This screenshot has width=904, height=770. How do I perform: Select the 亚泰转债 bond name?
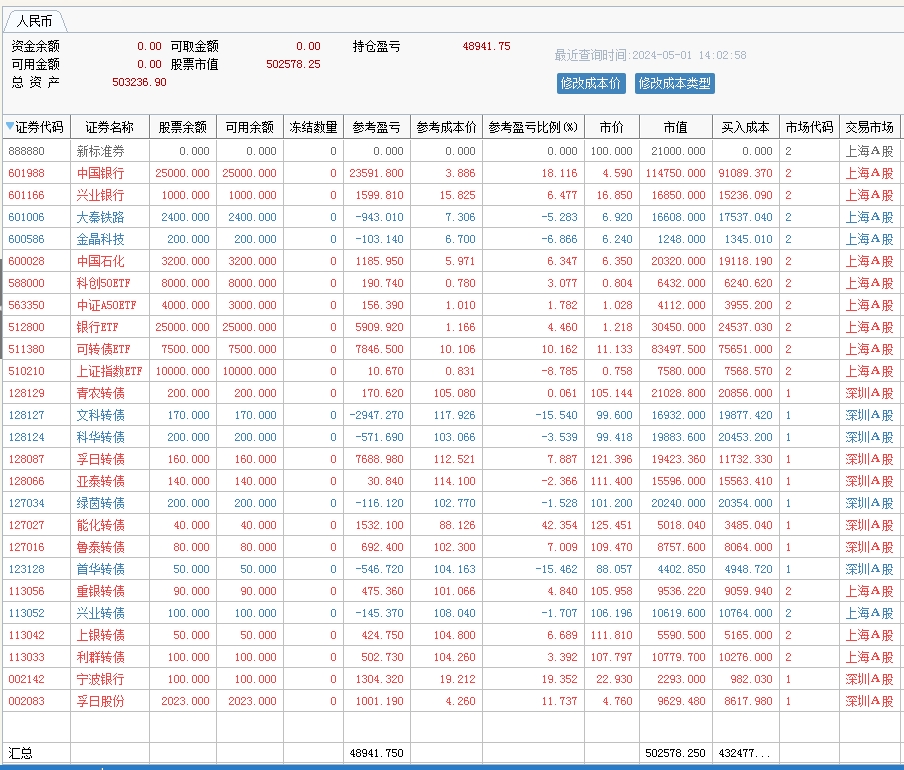[x=100, y=481]
